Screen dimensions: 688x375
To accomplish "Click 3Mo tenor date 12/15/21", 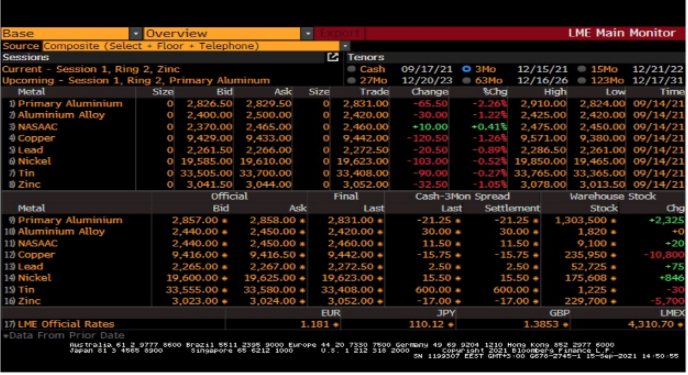I will 542,69.
